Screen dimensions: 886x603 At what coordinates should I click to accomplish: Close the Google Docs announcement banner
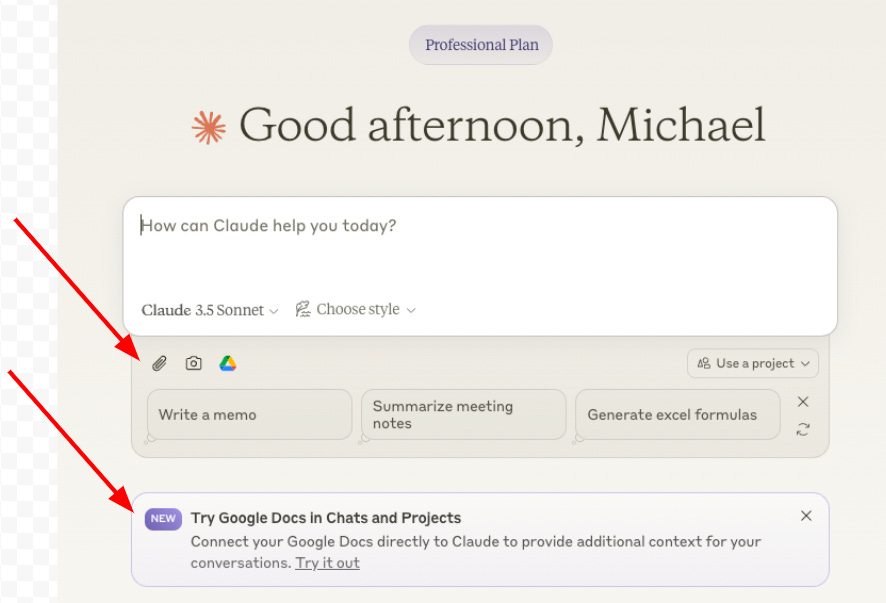806,516
